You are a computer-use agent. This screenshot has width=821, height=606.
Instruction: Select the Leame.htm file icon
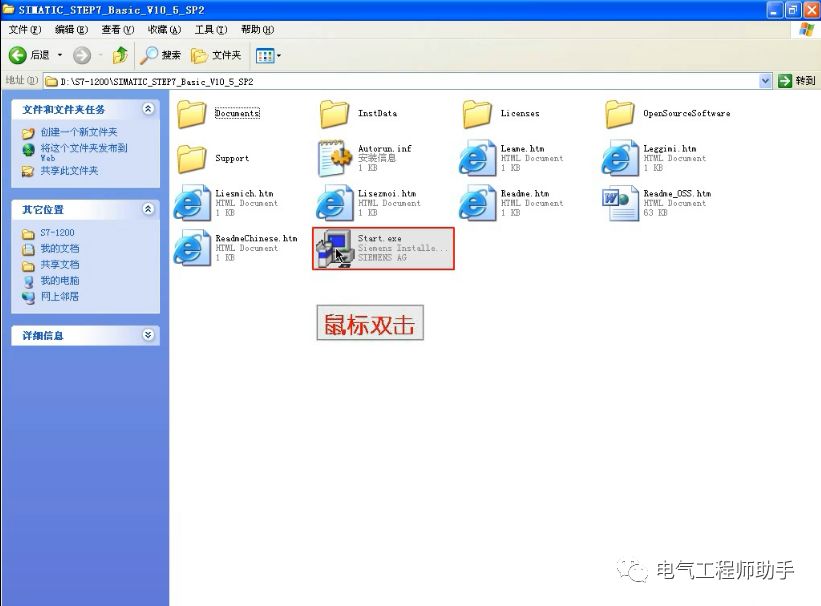[476, 158]
